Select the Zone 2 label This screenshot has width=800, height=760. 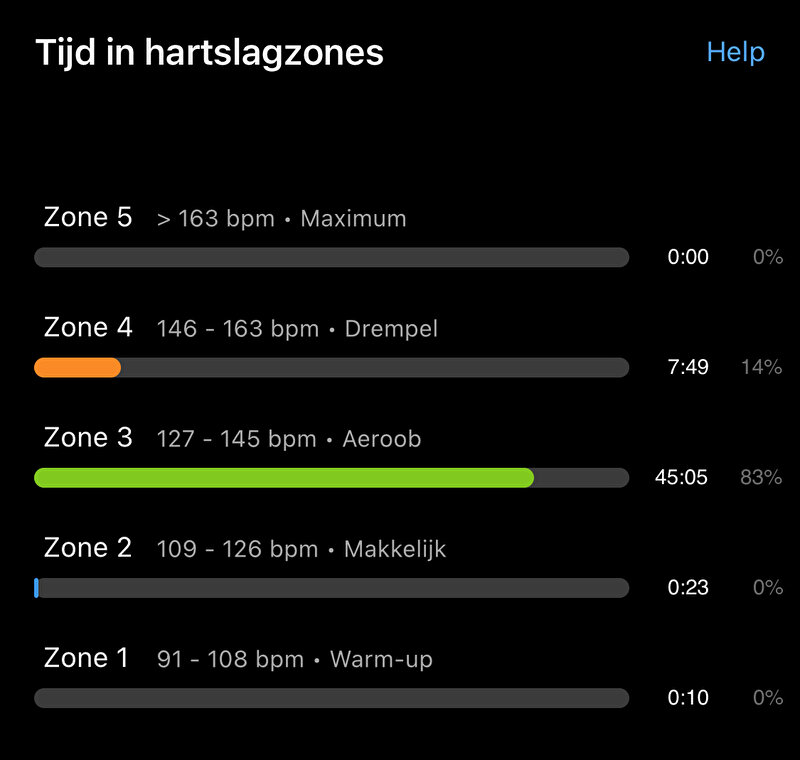pyautogui.click(x=88, y=548)
